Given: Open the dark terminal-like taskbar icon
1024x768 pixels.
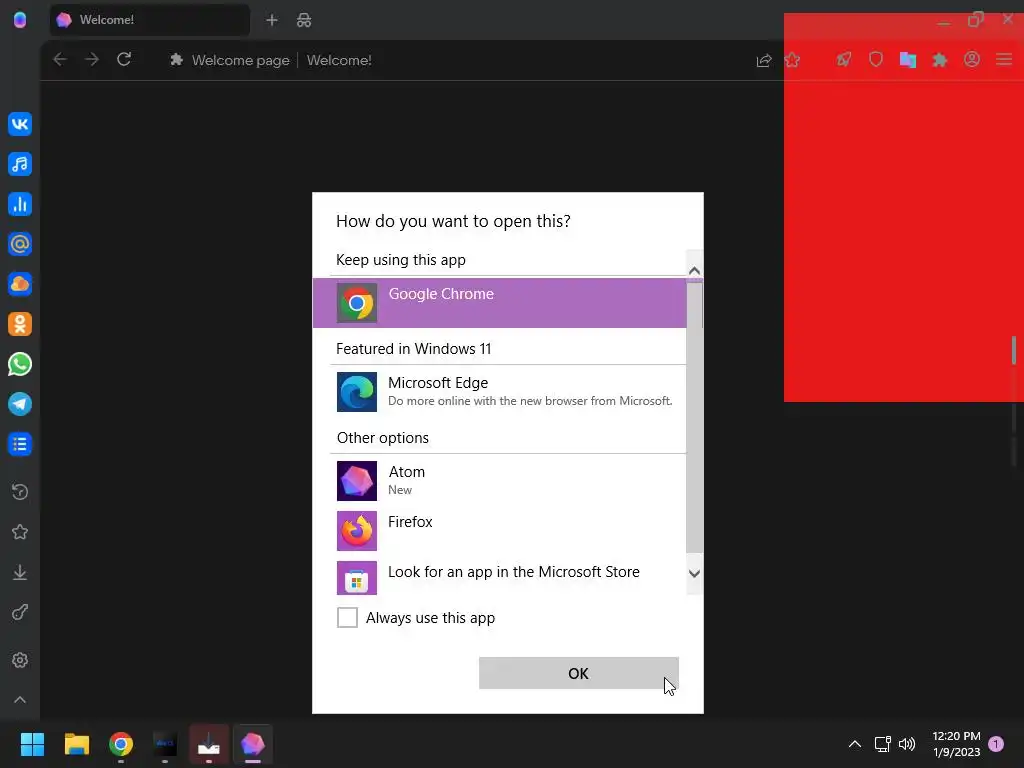Looking at the screenshot, I should [165, 744].
